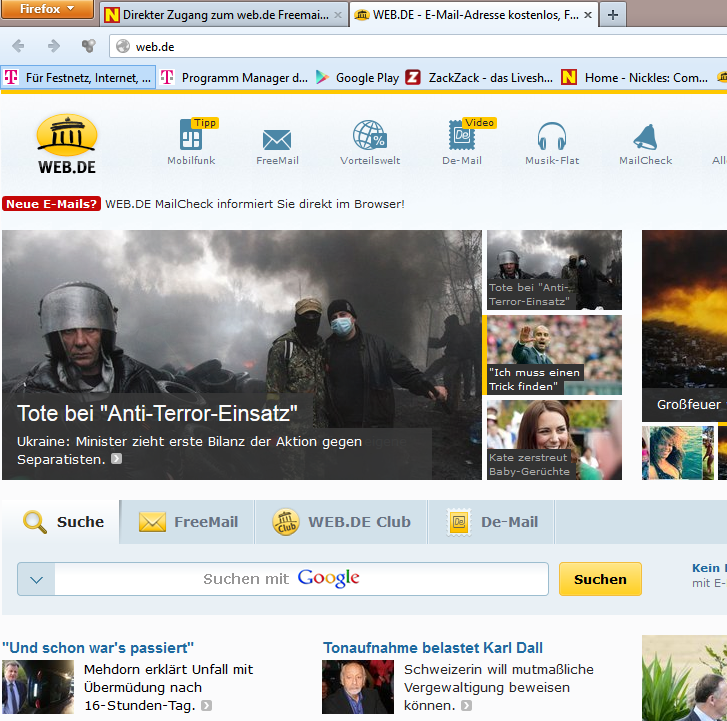The width and height of the screenshot is (727, 721).
Task: Click the icon next to the forward arrow
Action: [89, 46]
